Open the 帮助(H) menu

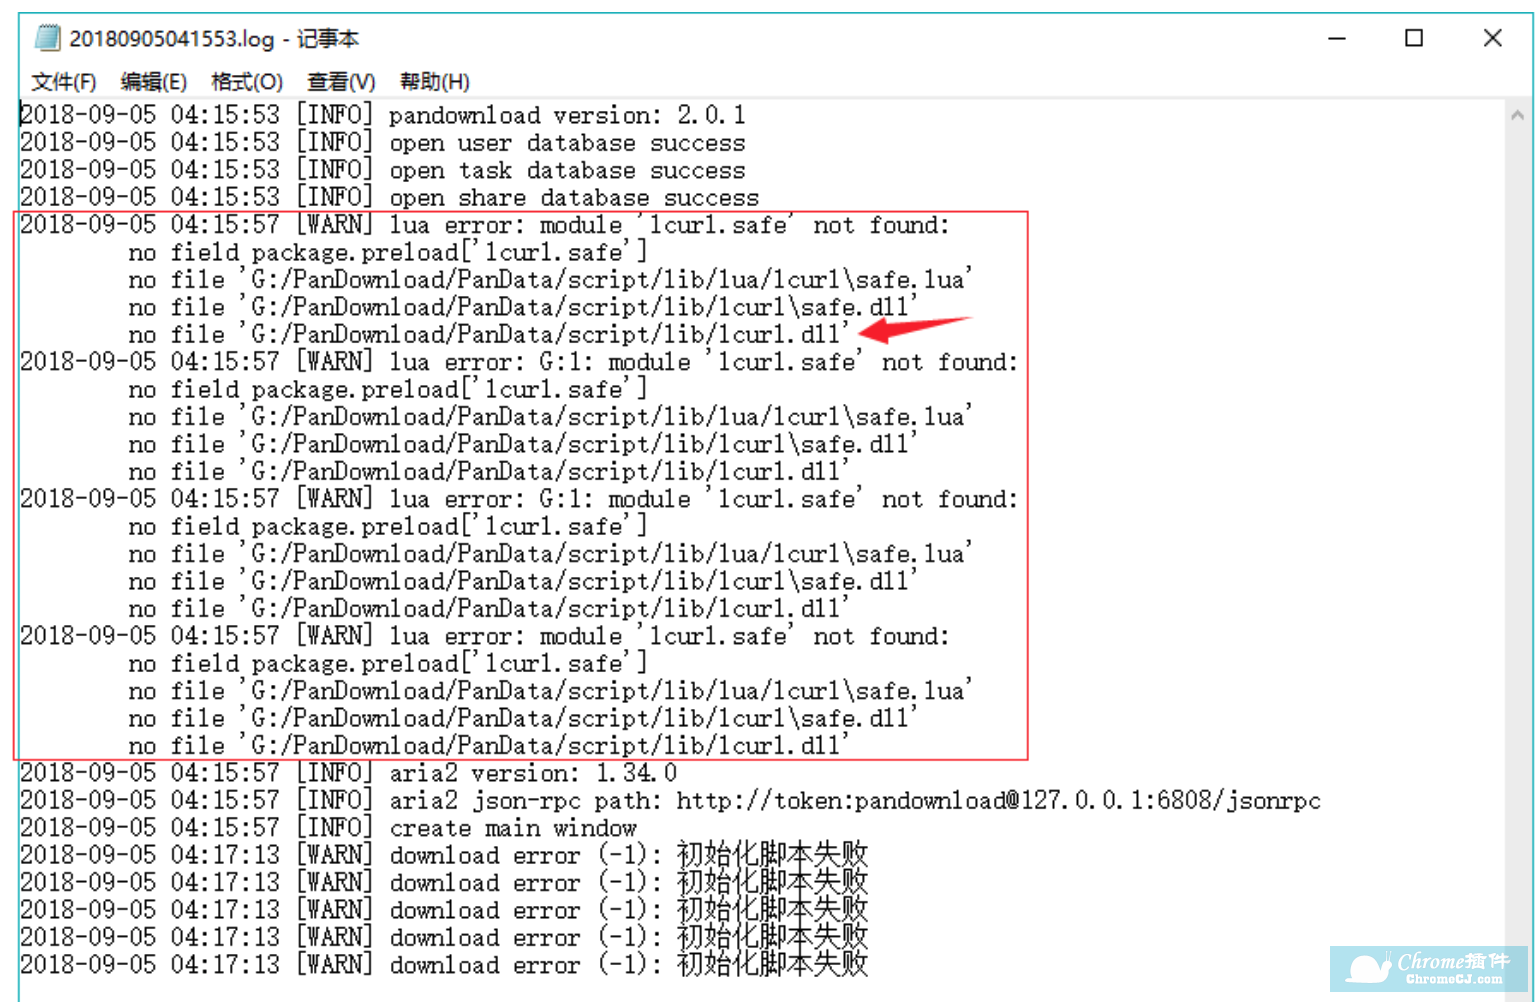[x=434, y=82]
